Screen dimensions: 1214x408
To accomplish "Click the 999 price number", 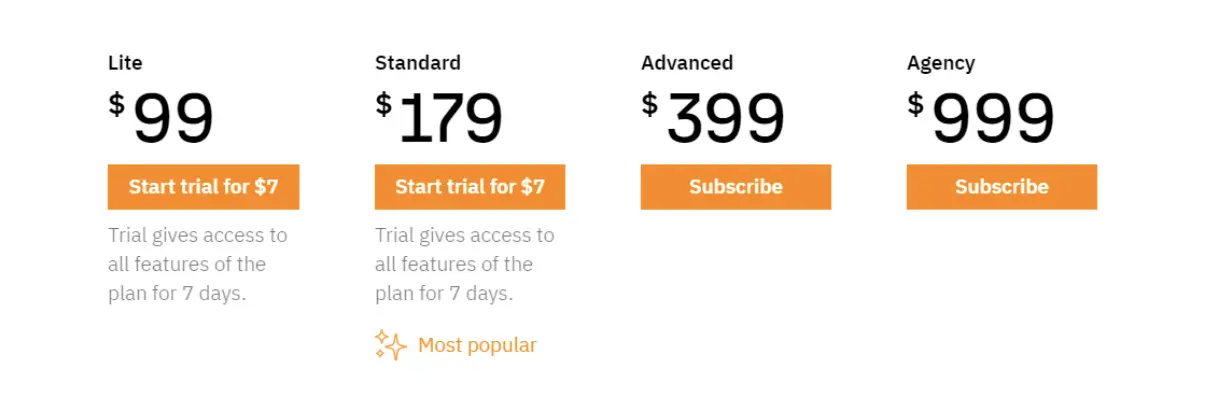I will 993,119.
